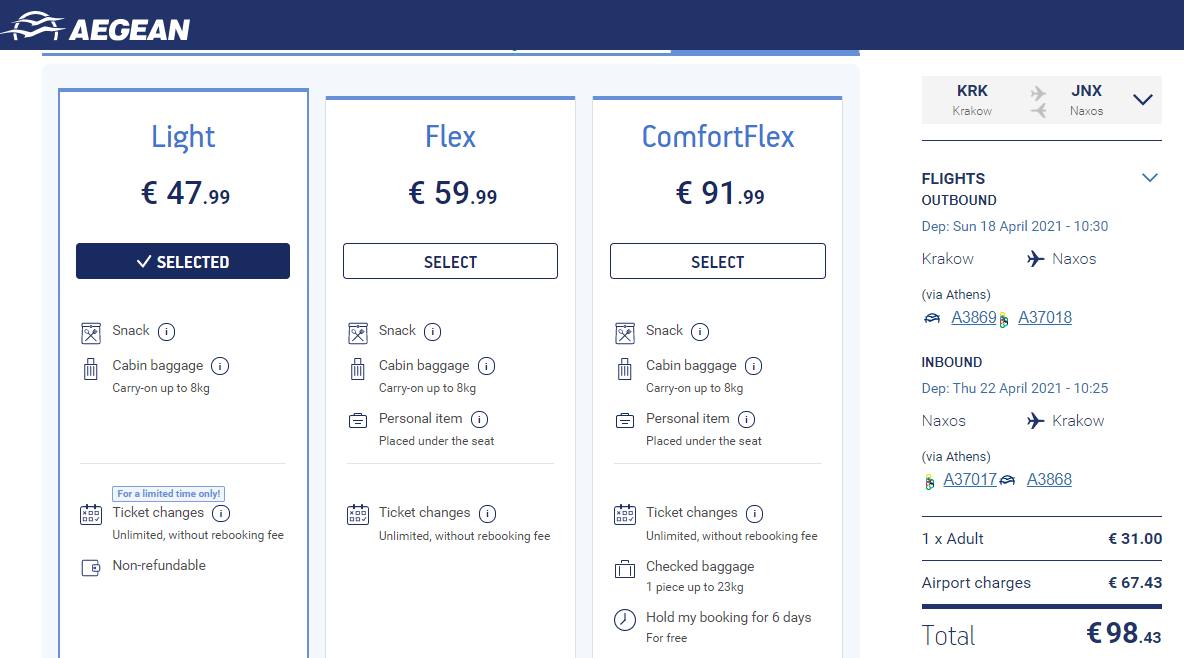Click the Light fare card title
Screen dimensions: 1184x658
[x=183, y=137]
